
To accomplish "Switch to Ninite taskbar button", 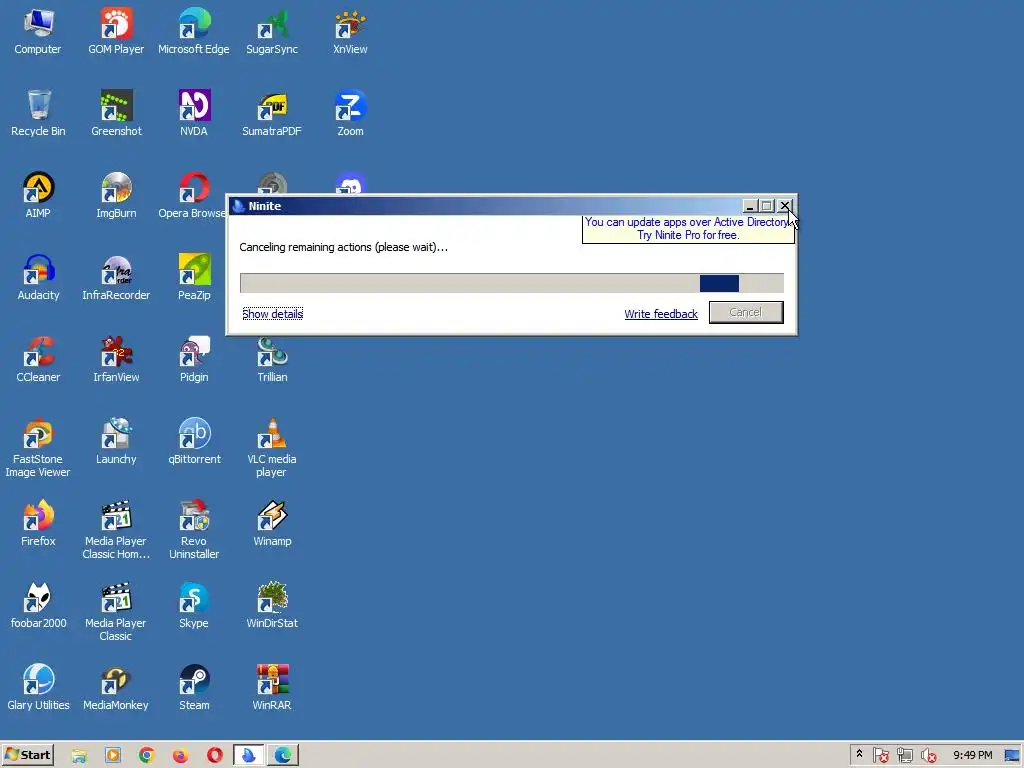I will (x=249, y=756).
